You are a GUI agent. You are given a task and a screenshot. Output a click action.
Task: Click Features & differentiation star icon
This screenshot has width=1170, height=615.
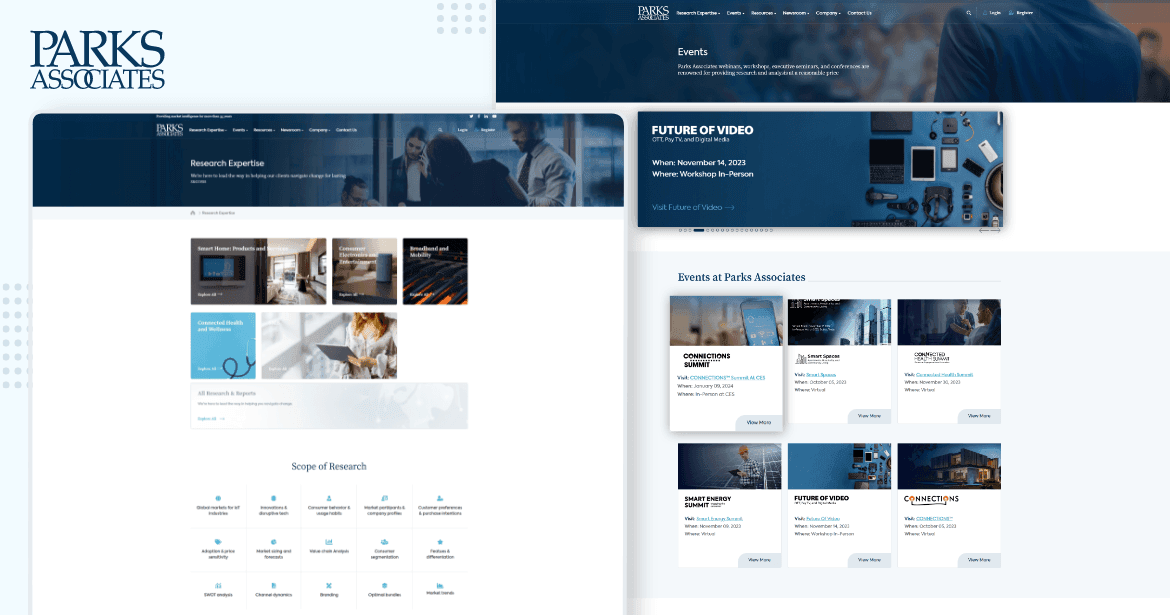click(439, 542)
